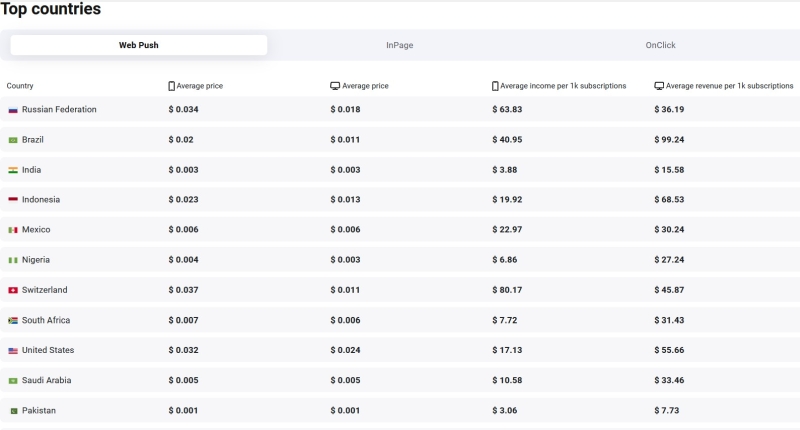Open the InPage tab
The width and height of the screenshot is (800, 430).
click(x=399, y=45)
